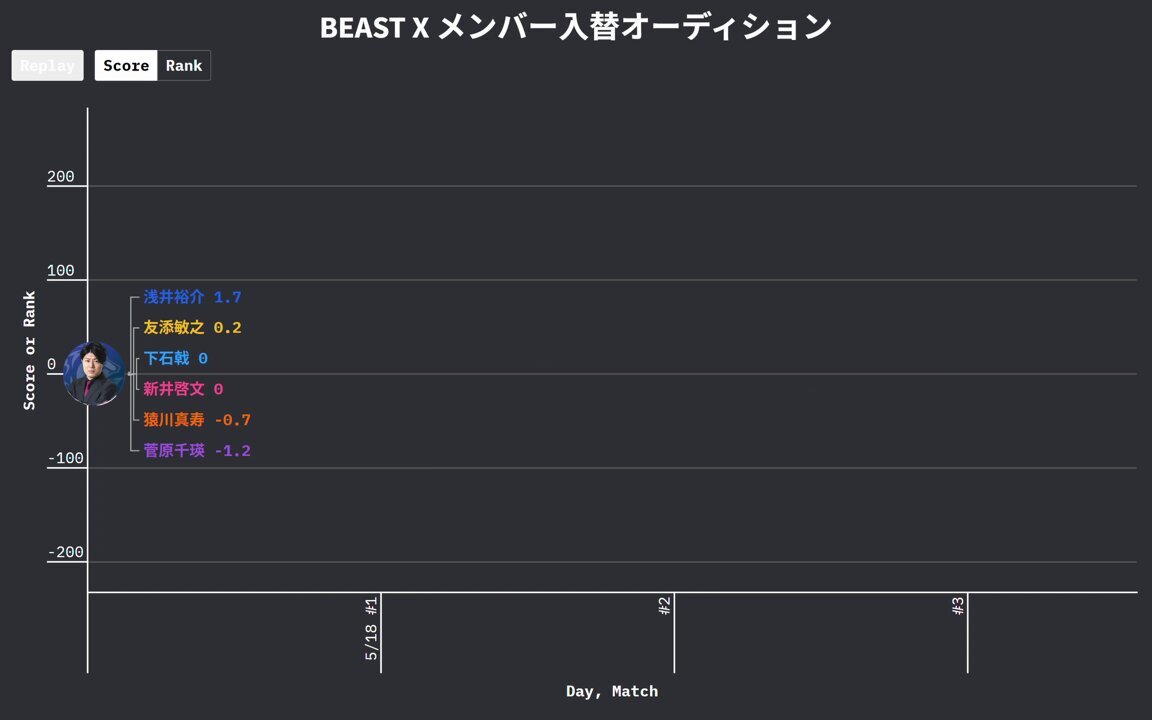Viewport: 1152px width, 720px height.
Task: Click the #3 match axis marker
Action: point(958,605)
